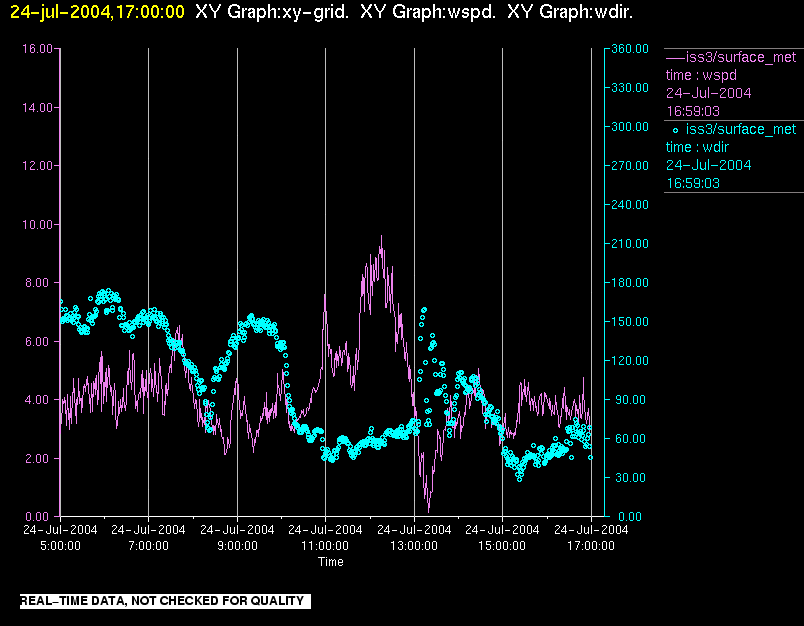Click the 10.00 left axis label
804x626 pixels.
pyautogui.click(x=37, y=225)
